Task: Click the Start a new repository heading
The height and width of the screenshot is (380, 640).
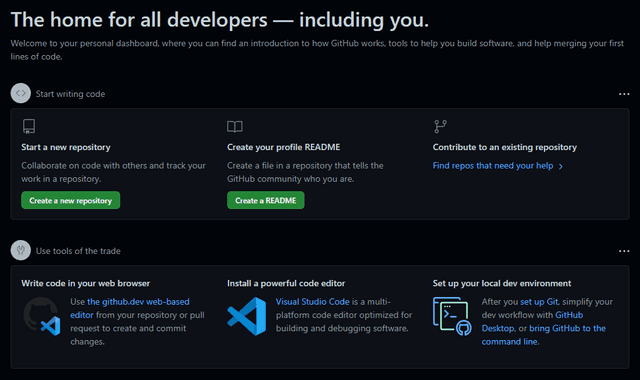Action: [x=66, y=147]
